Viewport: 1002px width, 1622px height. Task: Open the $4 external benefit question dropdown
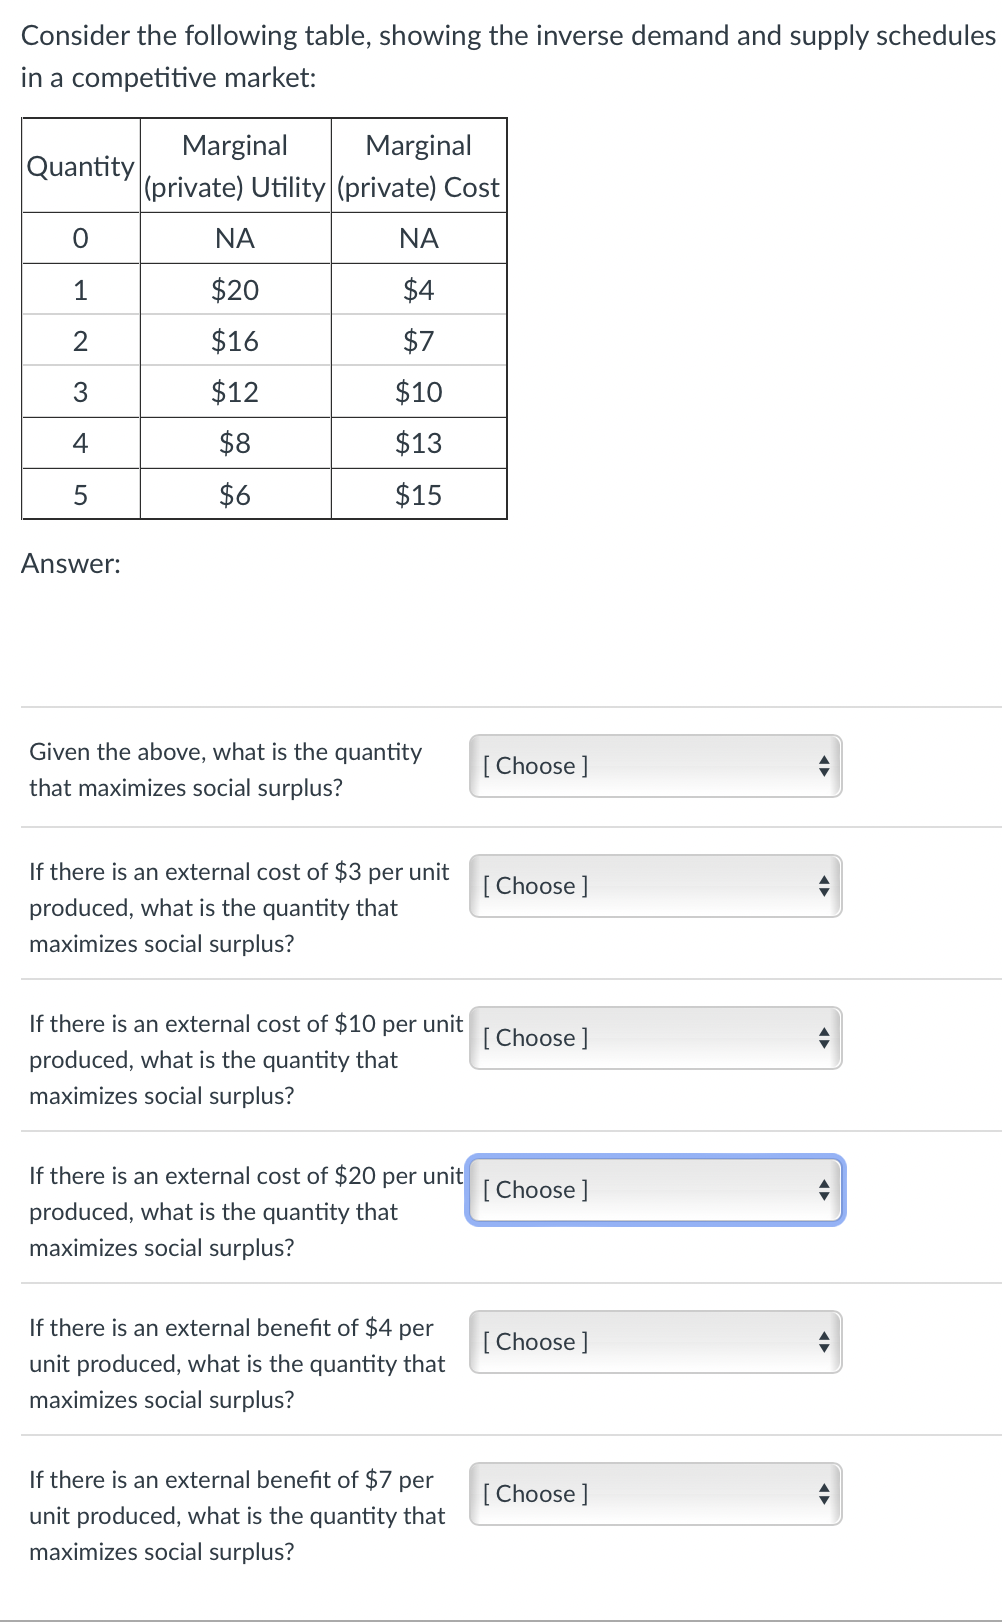(x=655, y=1342)
